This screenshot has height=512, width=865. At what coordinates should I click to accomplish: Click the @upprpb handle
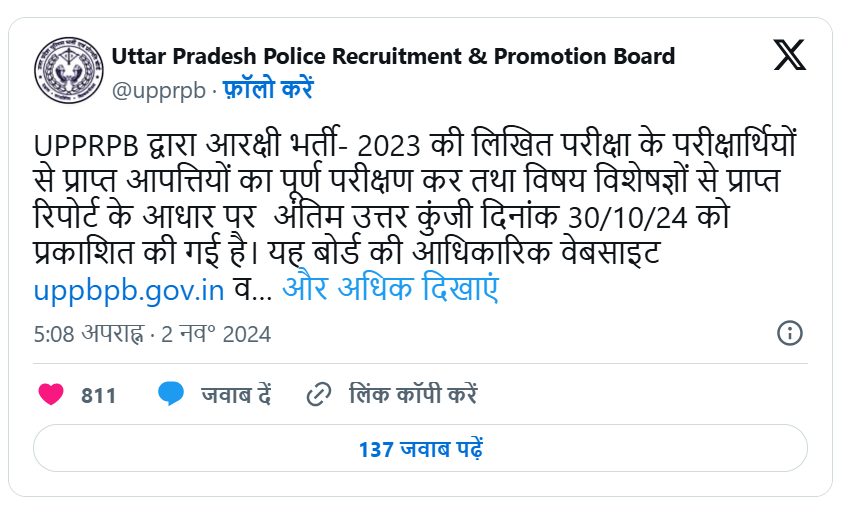point(158,89)
